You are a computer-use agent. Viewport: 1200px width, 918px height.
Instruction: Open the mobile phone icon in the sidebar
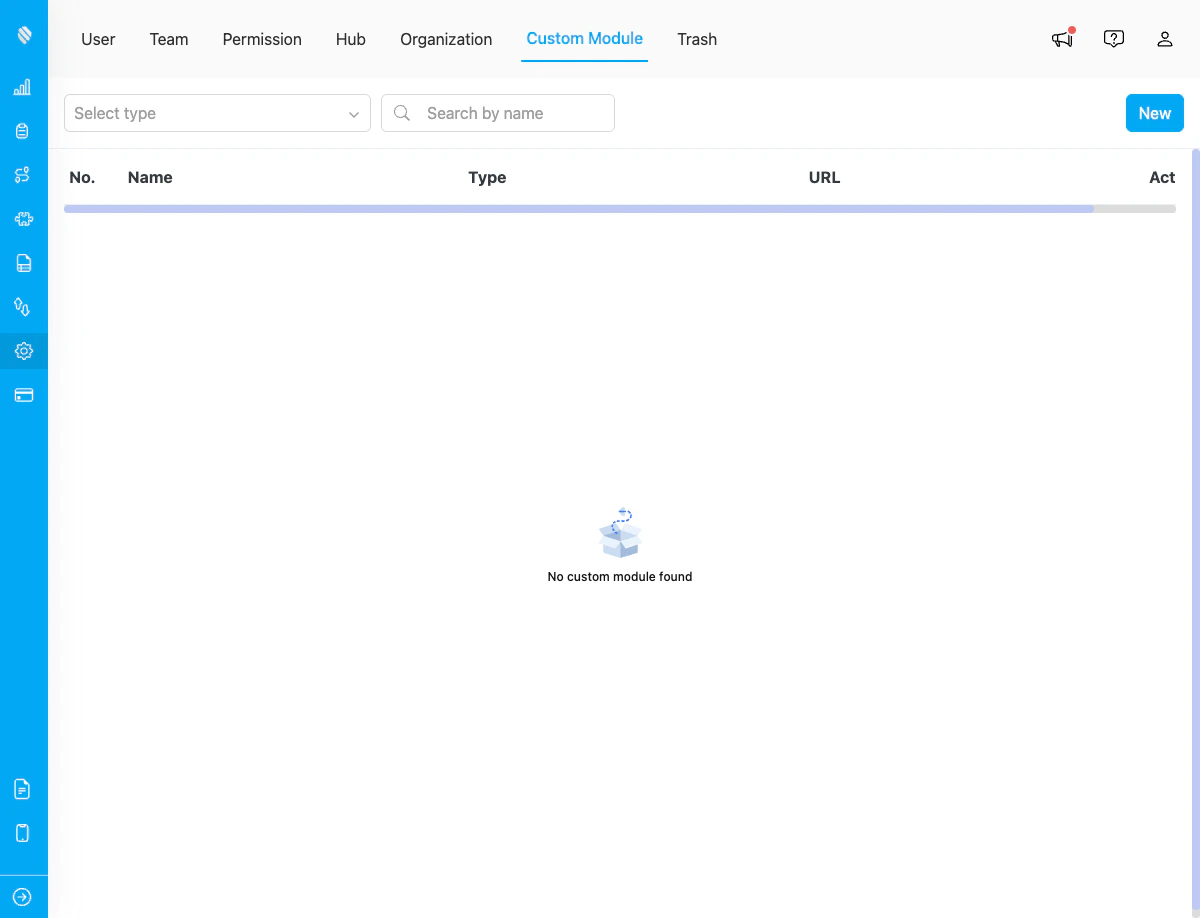[x=23, y=833]
